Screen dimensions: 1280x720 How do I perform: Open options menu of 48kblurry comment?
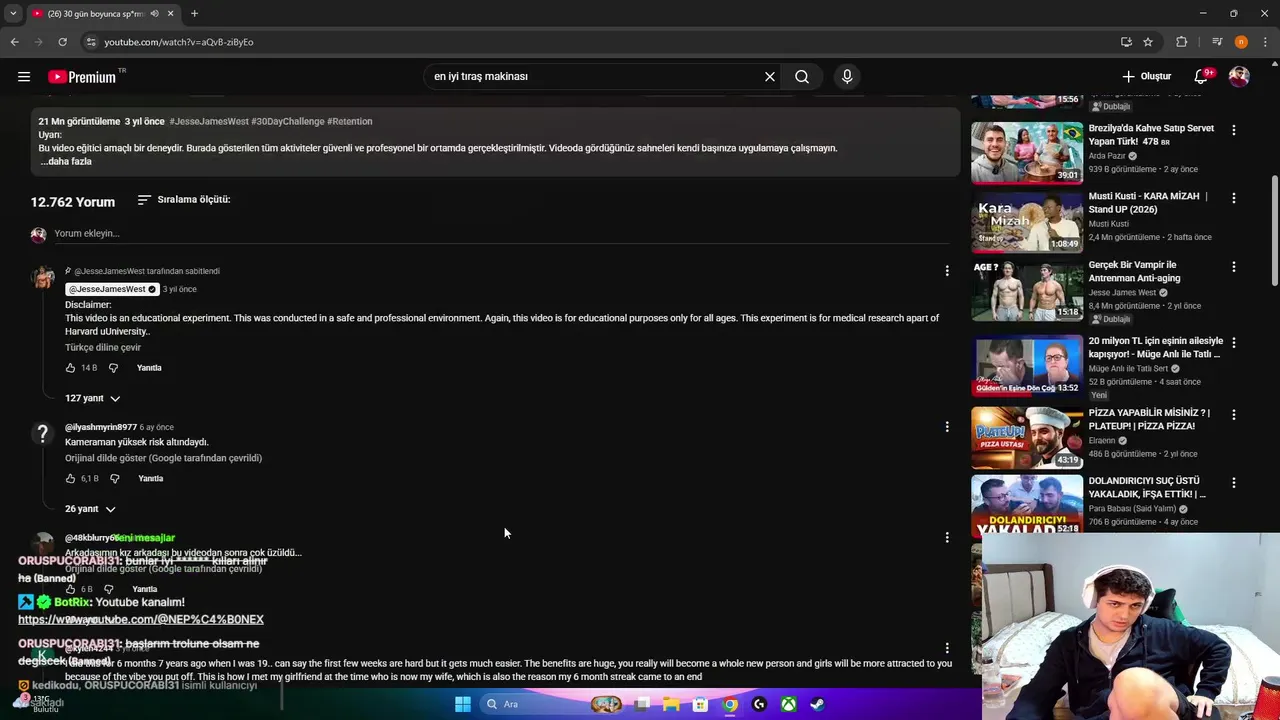pyautogui.click(x=947, y=537)
